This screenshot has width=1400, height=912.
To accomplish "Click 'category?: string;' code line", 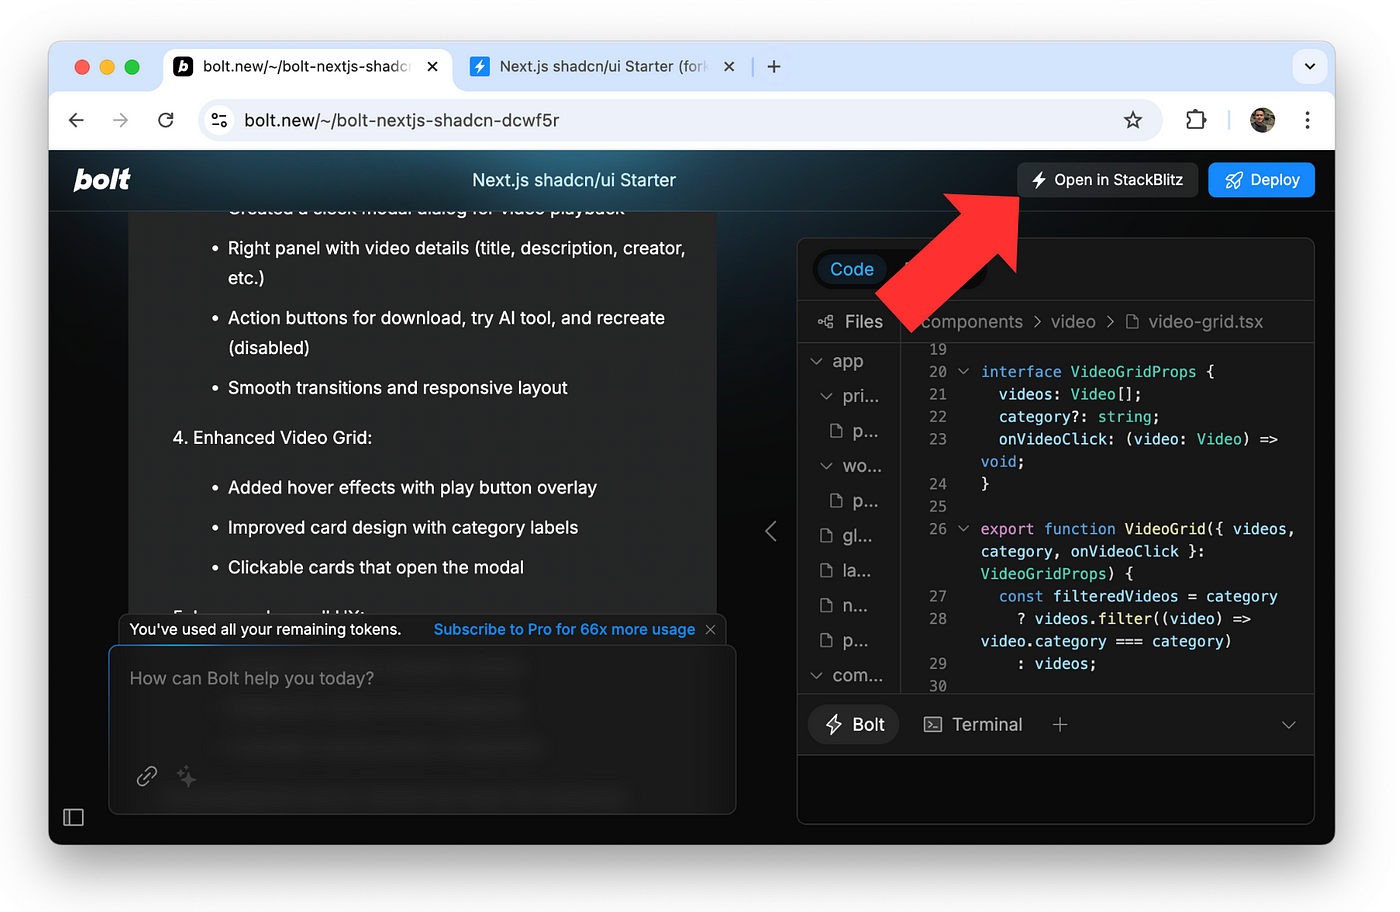I will 1079,417.
